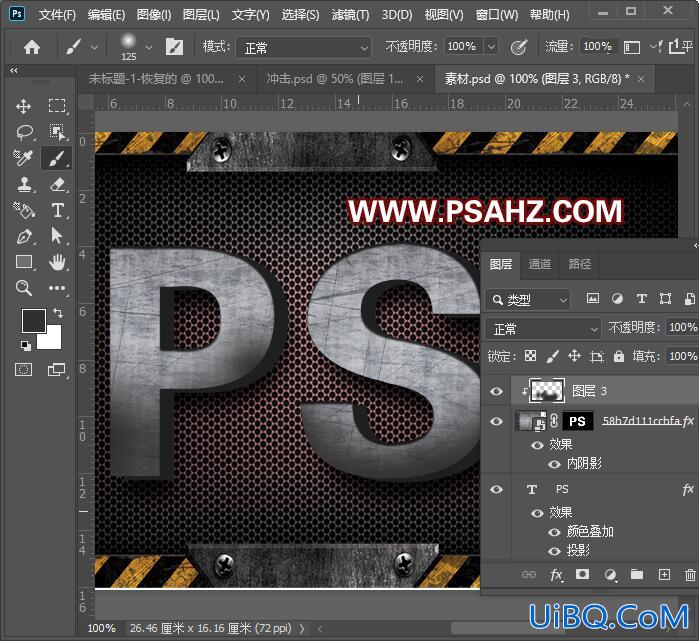Collapse the toolbox with double arrows
The height and width of the screenshot is (641, 699).
coord(14,70)
